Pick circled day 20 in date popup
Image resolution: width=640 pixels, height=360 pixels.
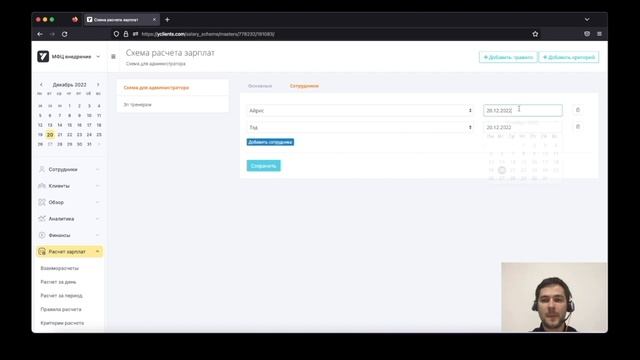coord(502,170)
